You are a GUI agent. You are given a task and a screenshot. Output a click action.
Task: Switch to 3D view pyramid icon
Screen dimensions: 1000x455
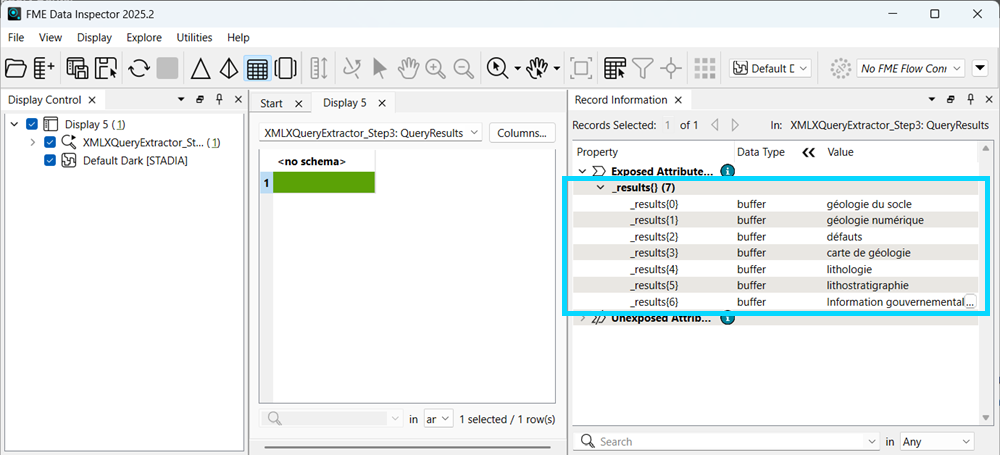pos(228,68)
